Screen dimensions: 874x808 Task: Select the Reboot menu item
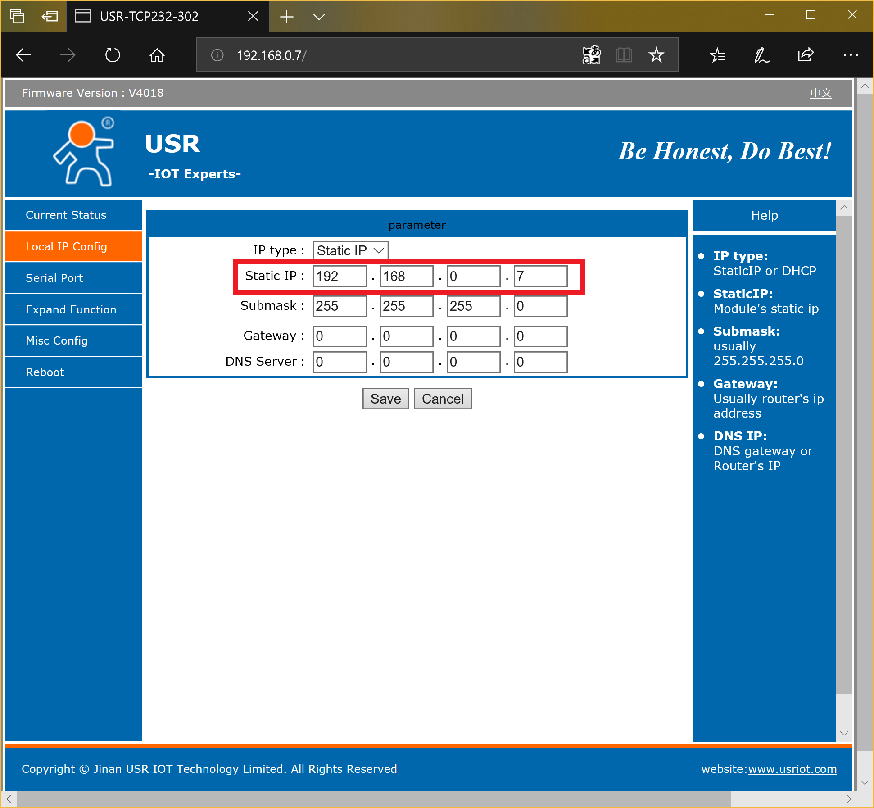pos(74,372)
